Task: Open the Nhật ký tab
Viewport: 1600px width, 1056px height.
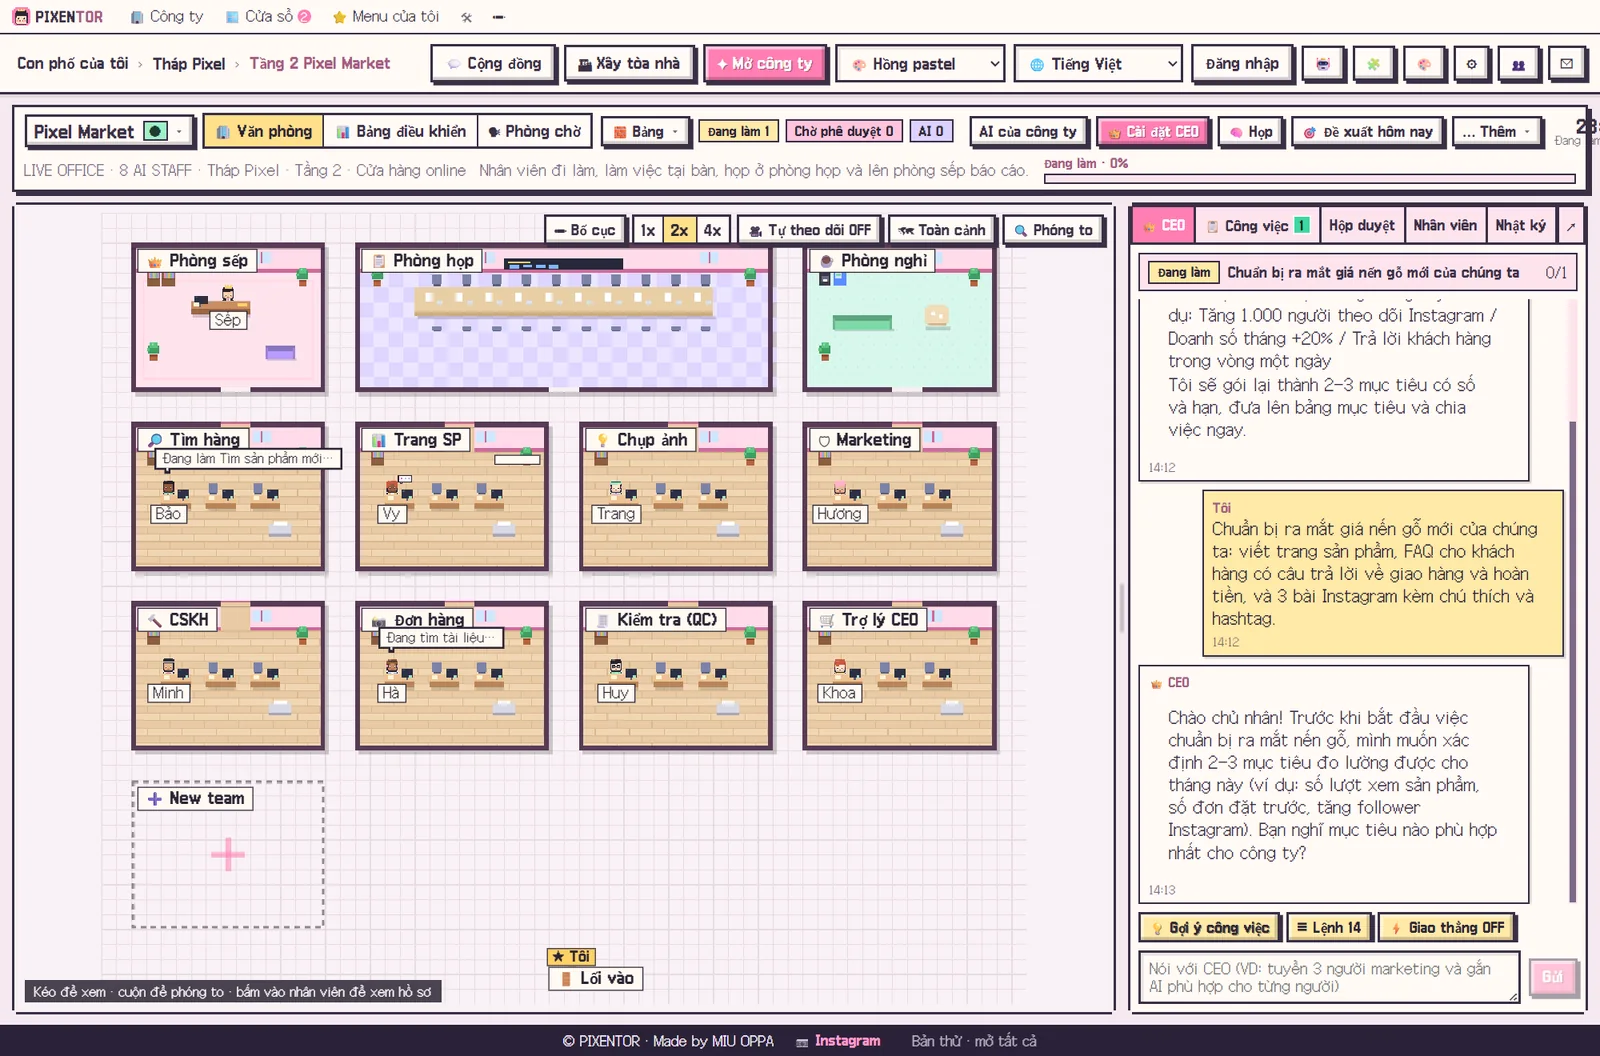Action: point(1520,226)
